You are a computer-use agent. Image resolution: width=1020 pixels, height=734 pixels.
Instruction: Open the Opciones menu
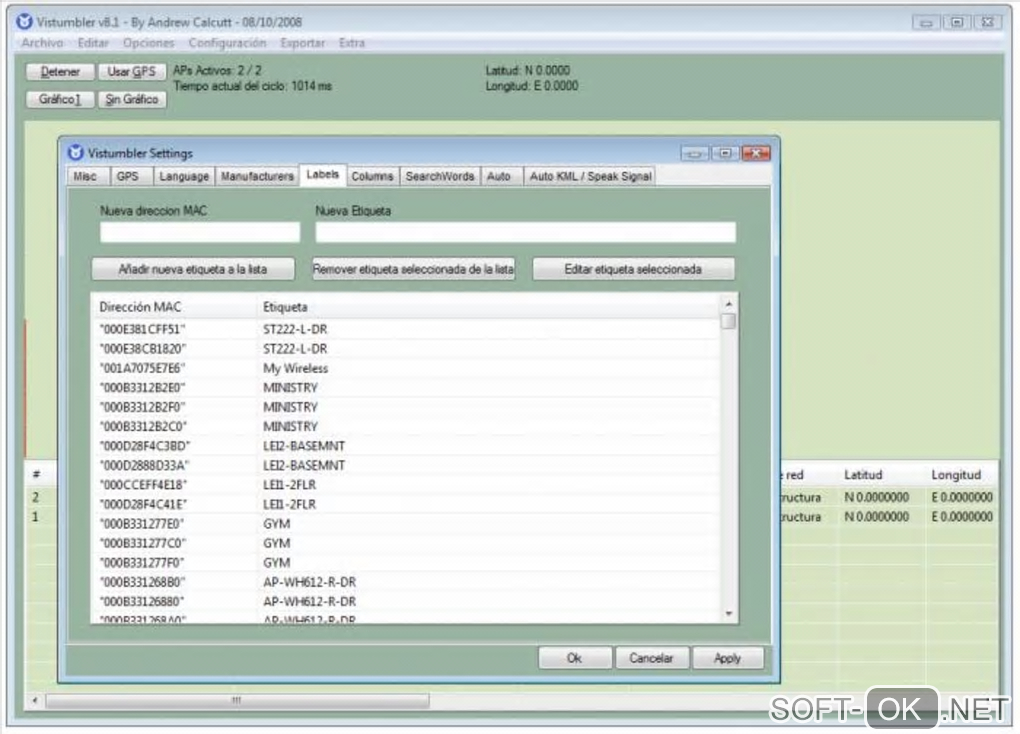[149, 43]
